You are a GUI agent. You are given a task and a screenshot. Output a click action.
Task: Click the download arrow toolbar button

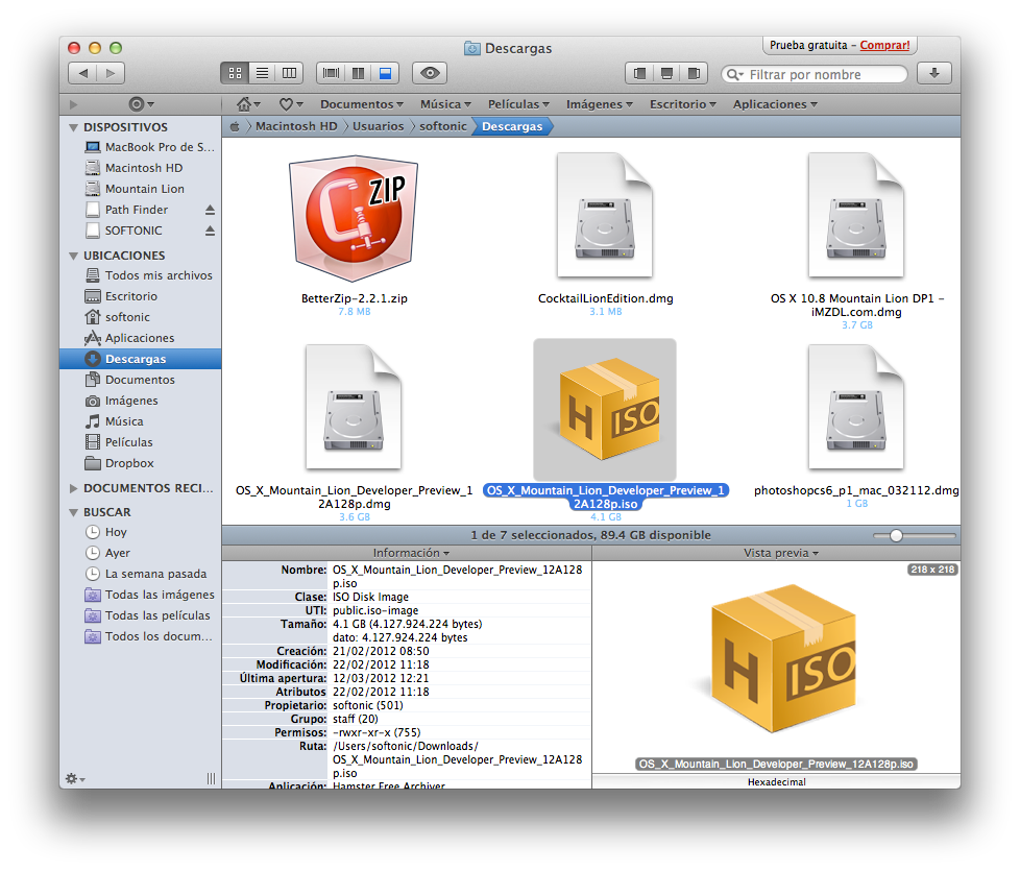click(934, 73)
